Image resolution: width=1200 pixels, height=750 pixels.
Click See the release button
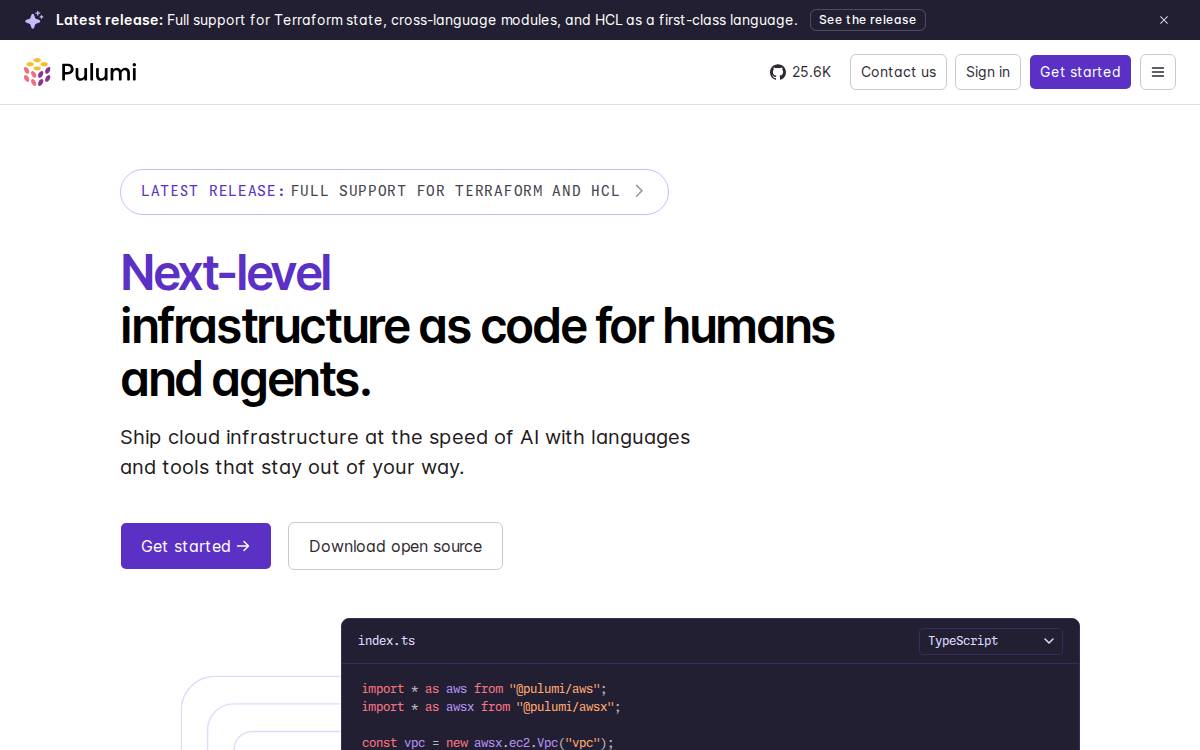[x=867, y=20]
